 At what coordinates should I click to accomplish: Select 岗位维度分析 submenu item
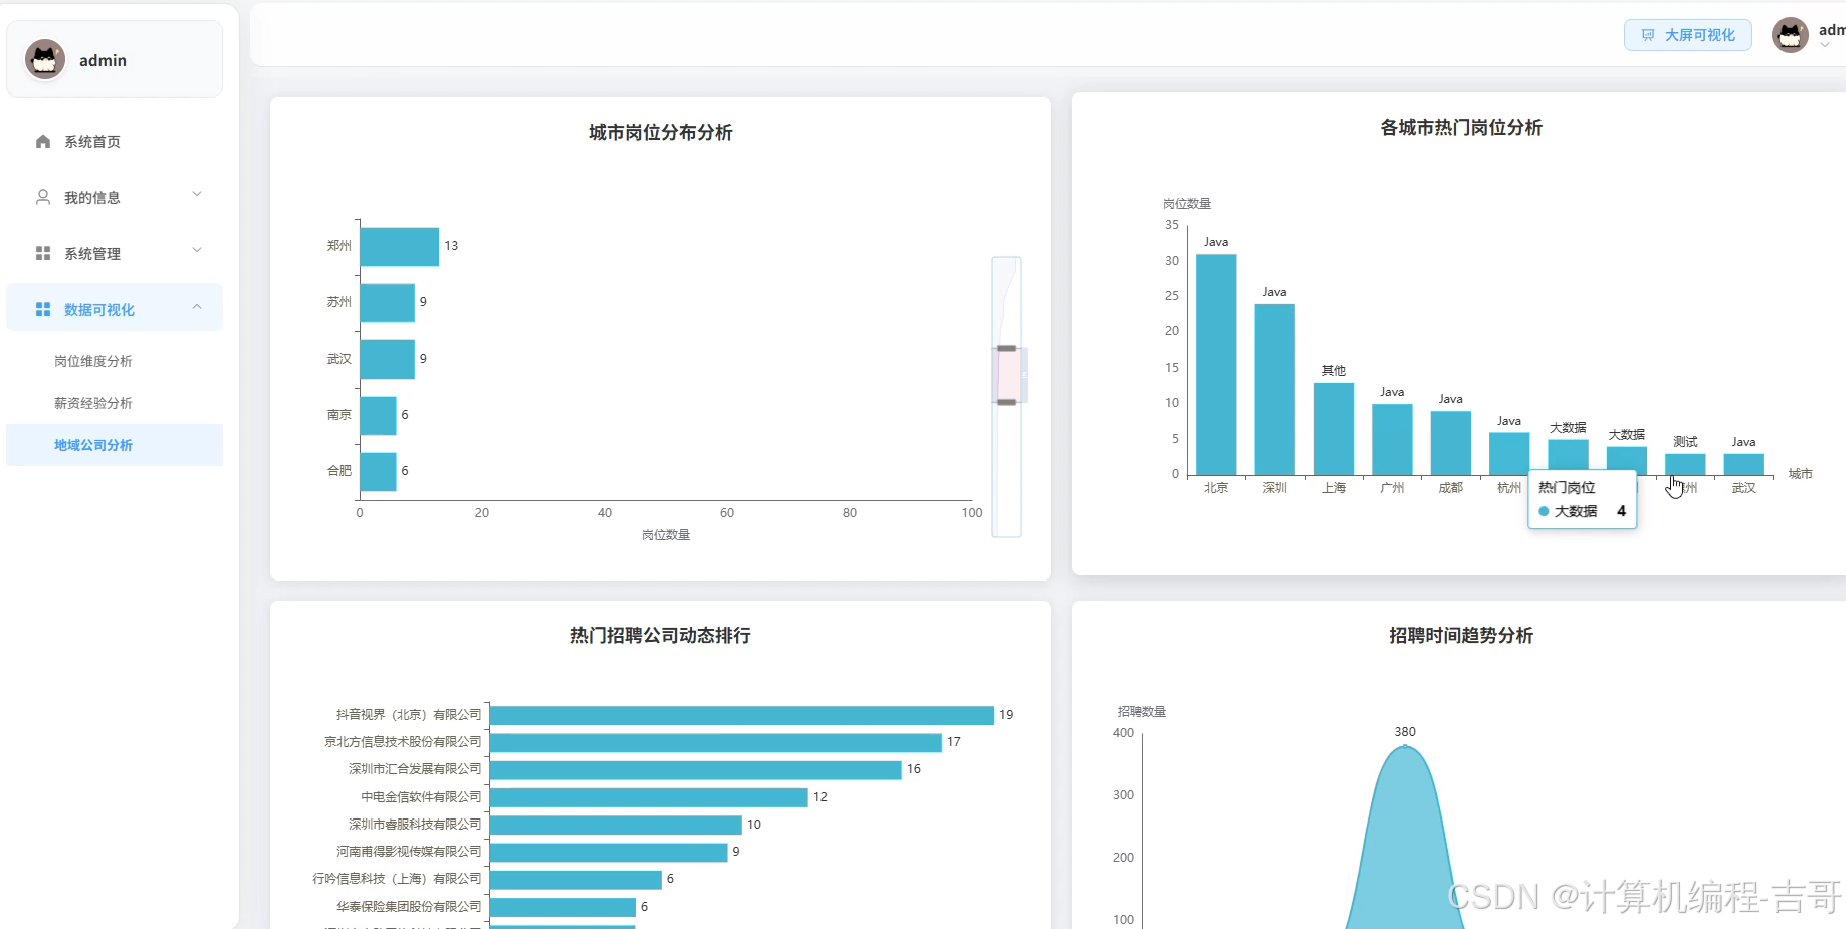coord(114,361)
